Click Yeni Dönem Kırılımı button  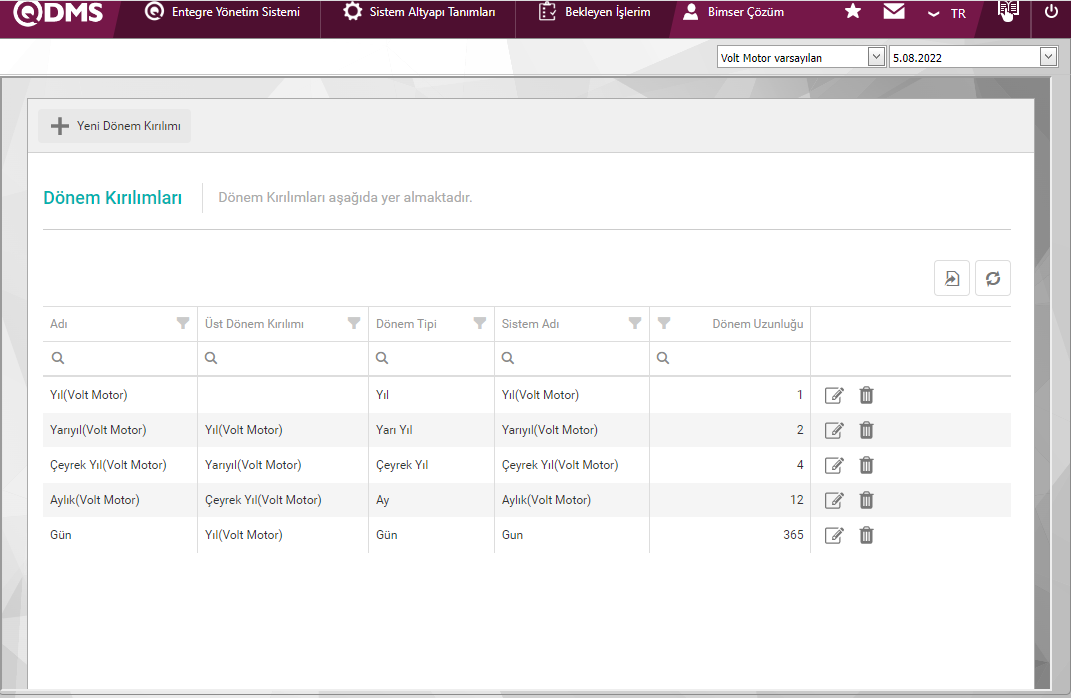pyautogui.click(x=115, y=126)
